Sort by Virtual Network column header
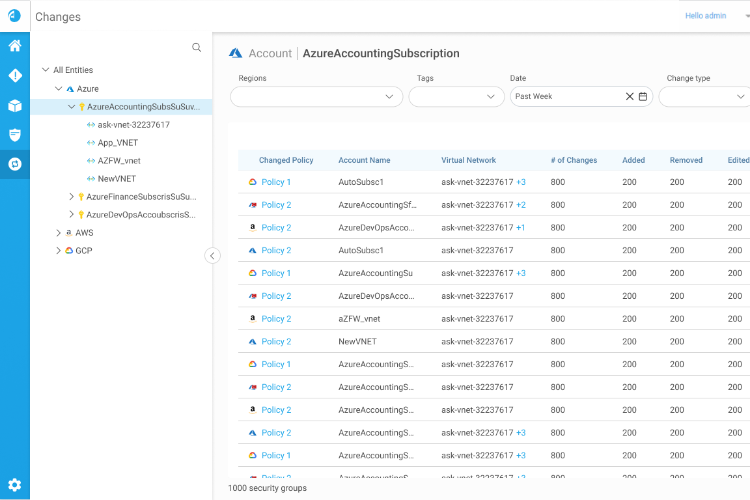Screen dimensions: 750x500 [469, 160]
